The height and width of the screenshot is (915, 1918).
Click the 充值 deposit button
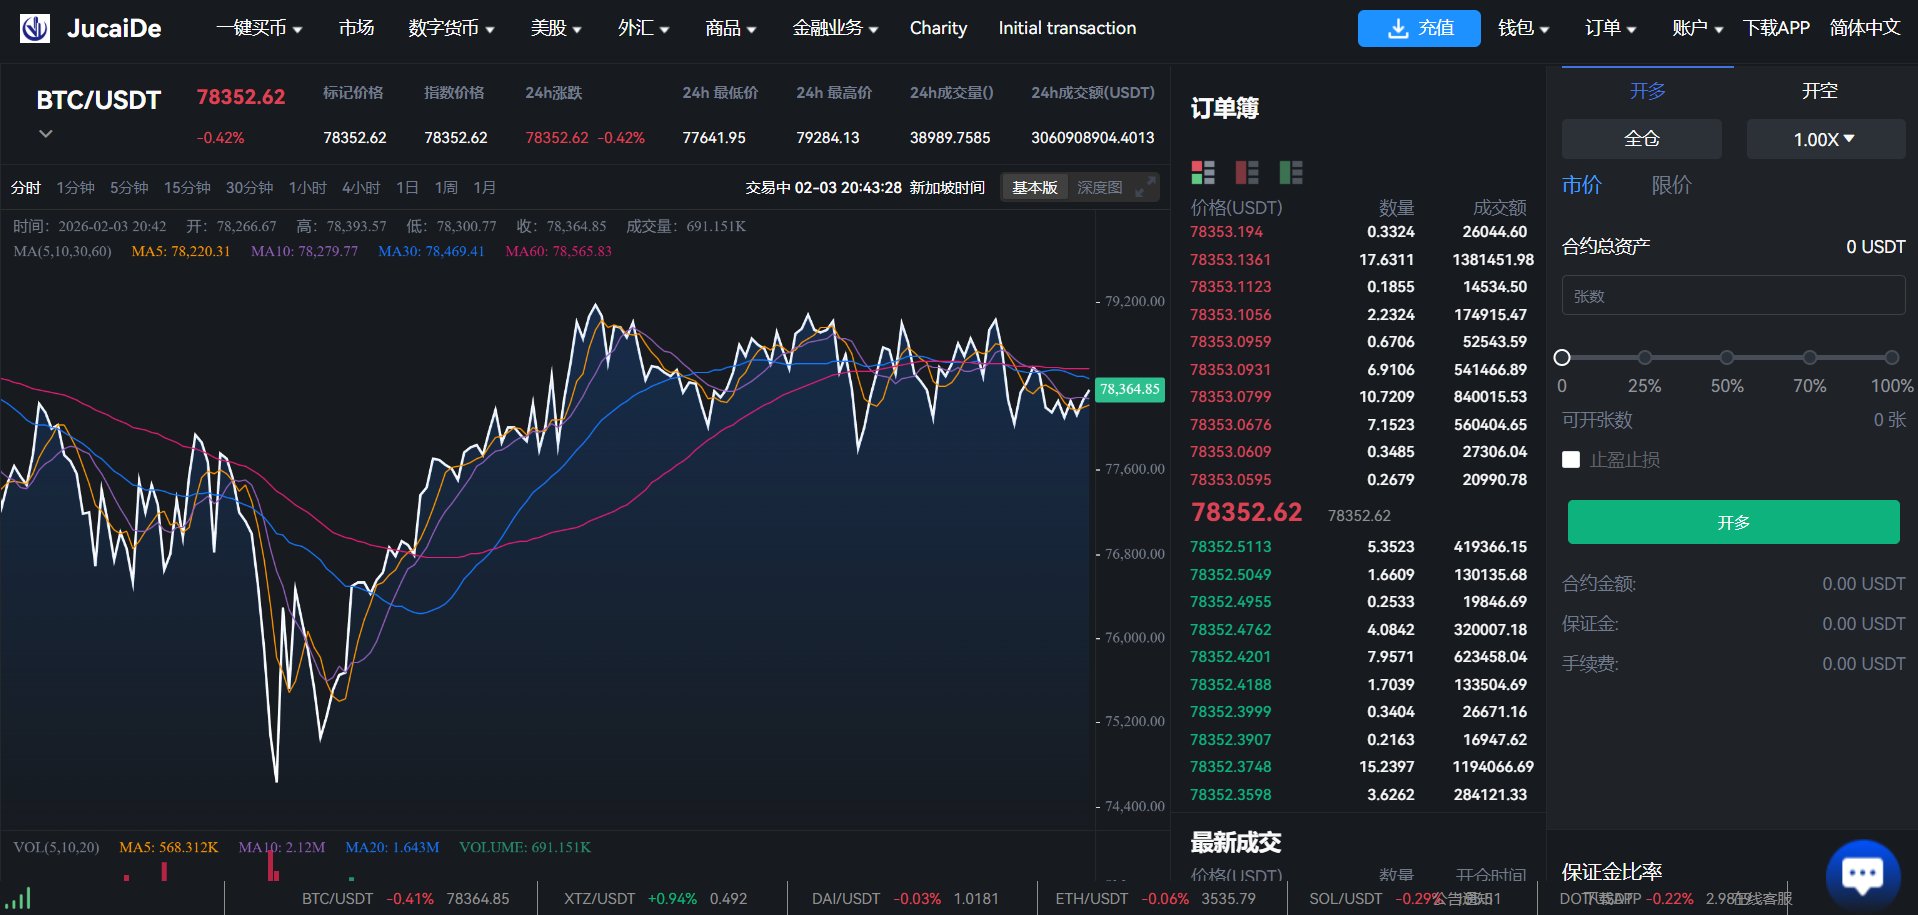(x=1418, y=28)
